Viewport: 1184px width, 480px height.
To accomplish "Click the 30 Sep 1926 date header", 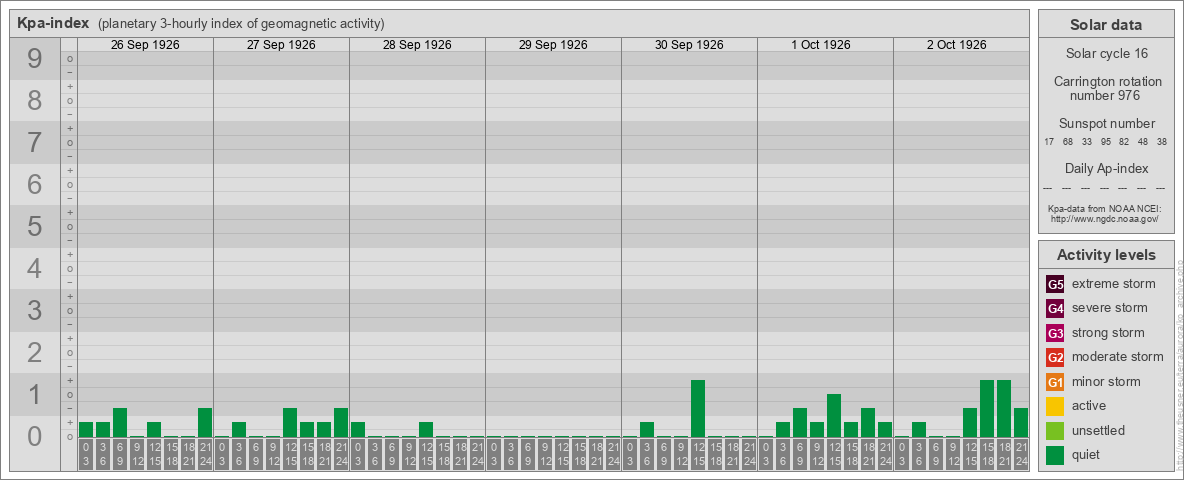I will [x=689, y=45].
